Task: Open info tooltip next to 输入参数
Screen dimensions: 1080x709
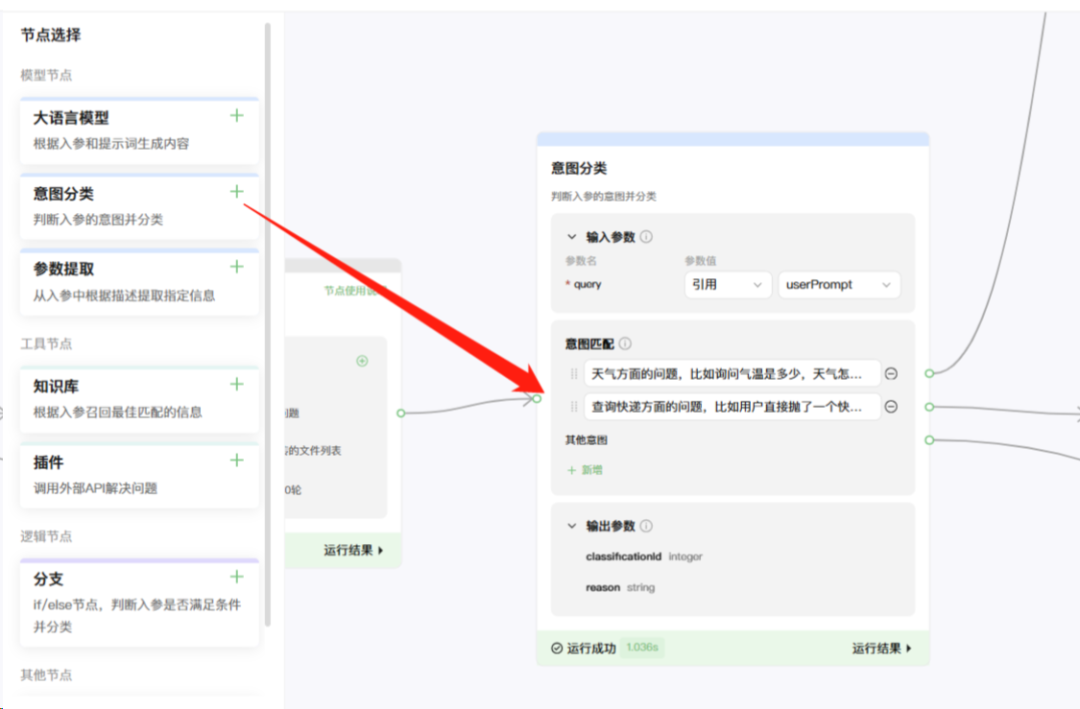Action: click(x=646, y=237)
